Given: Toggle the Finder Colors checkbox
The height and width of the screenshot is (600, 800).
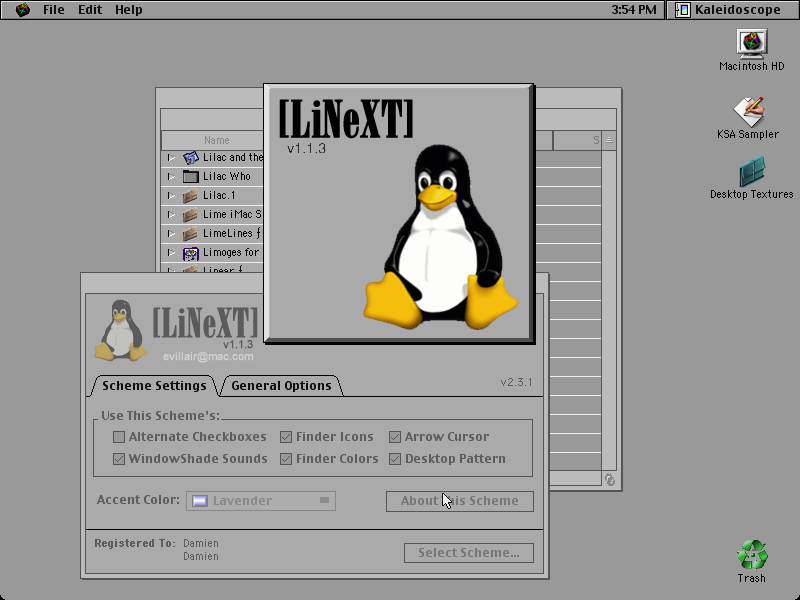Looking at the screenshot, I should (x=286, y=459).
